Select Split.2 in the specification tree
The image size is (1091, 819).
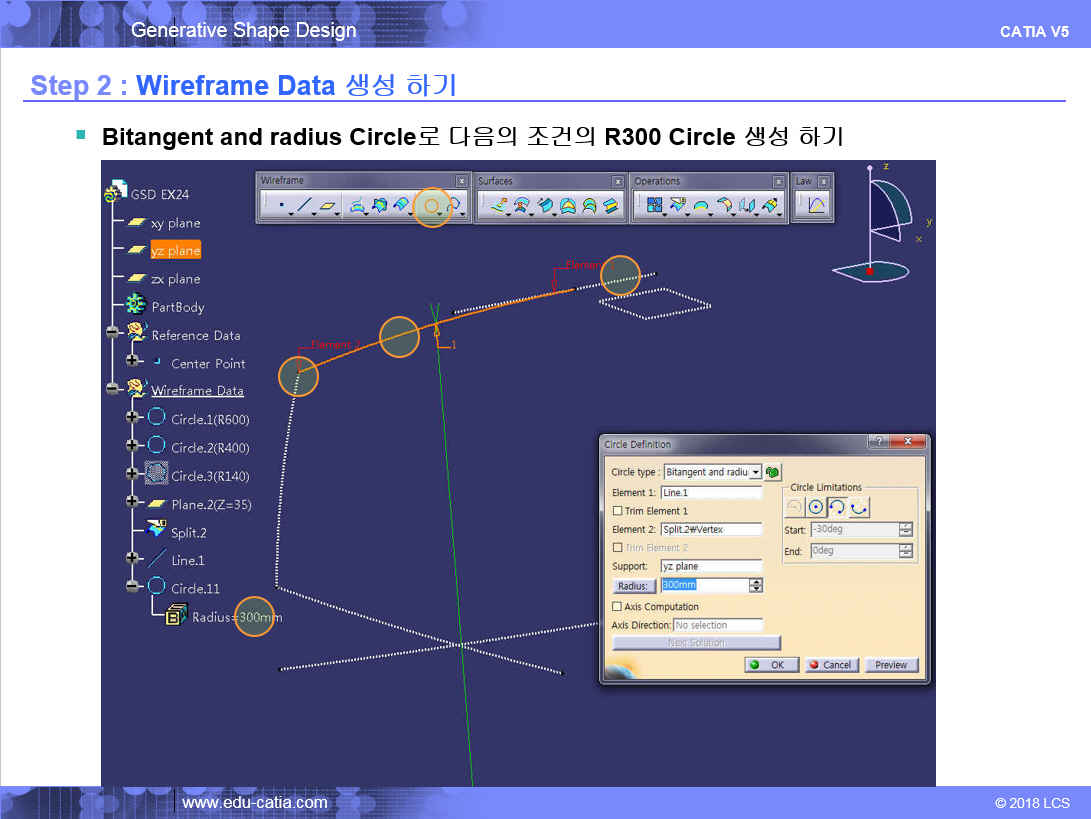point(188,532)
